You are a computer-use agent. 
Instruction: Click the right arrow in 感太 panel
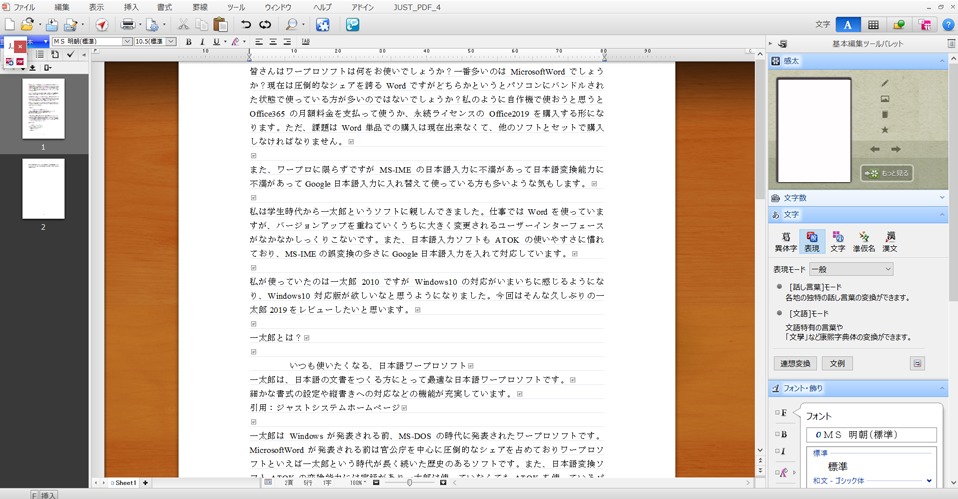(896, 149)
